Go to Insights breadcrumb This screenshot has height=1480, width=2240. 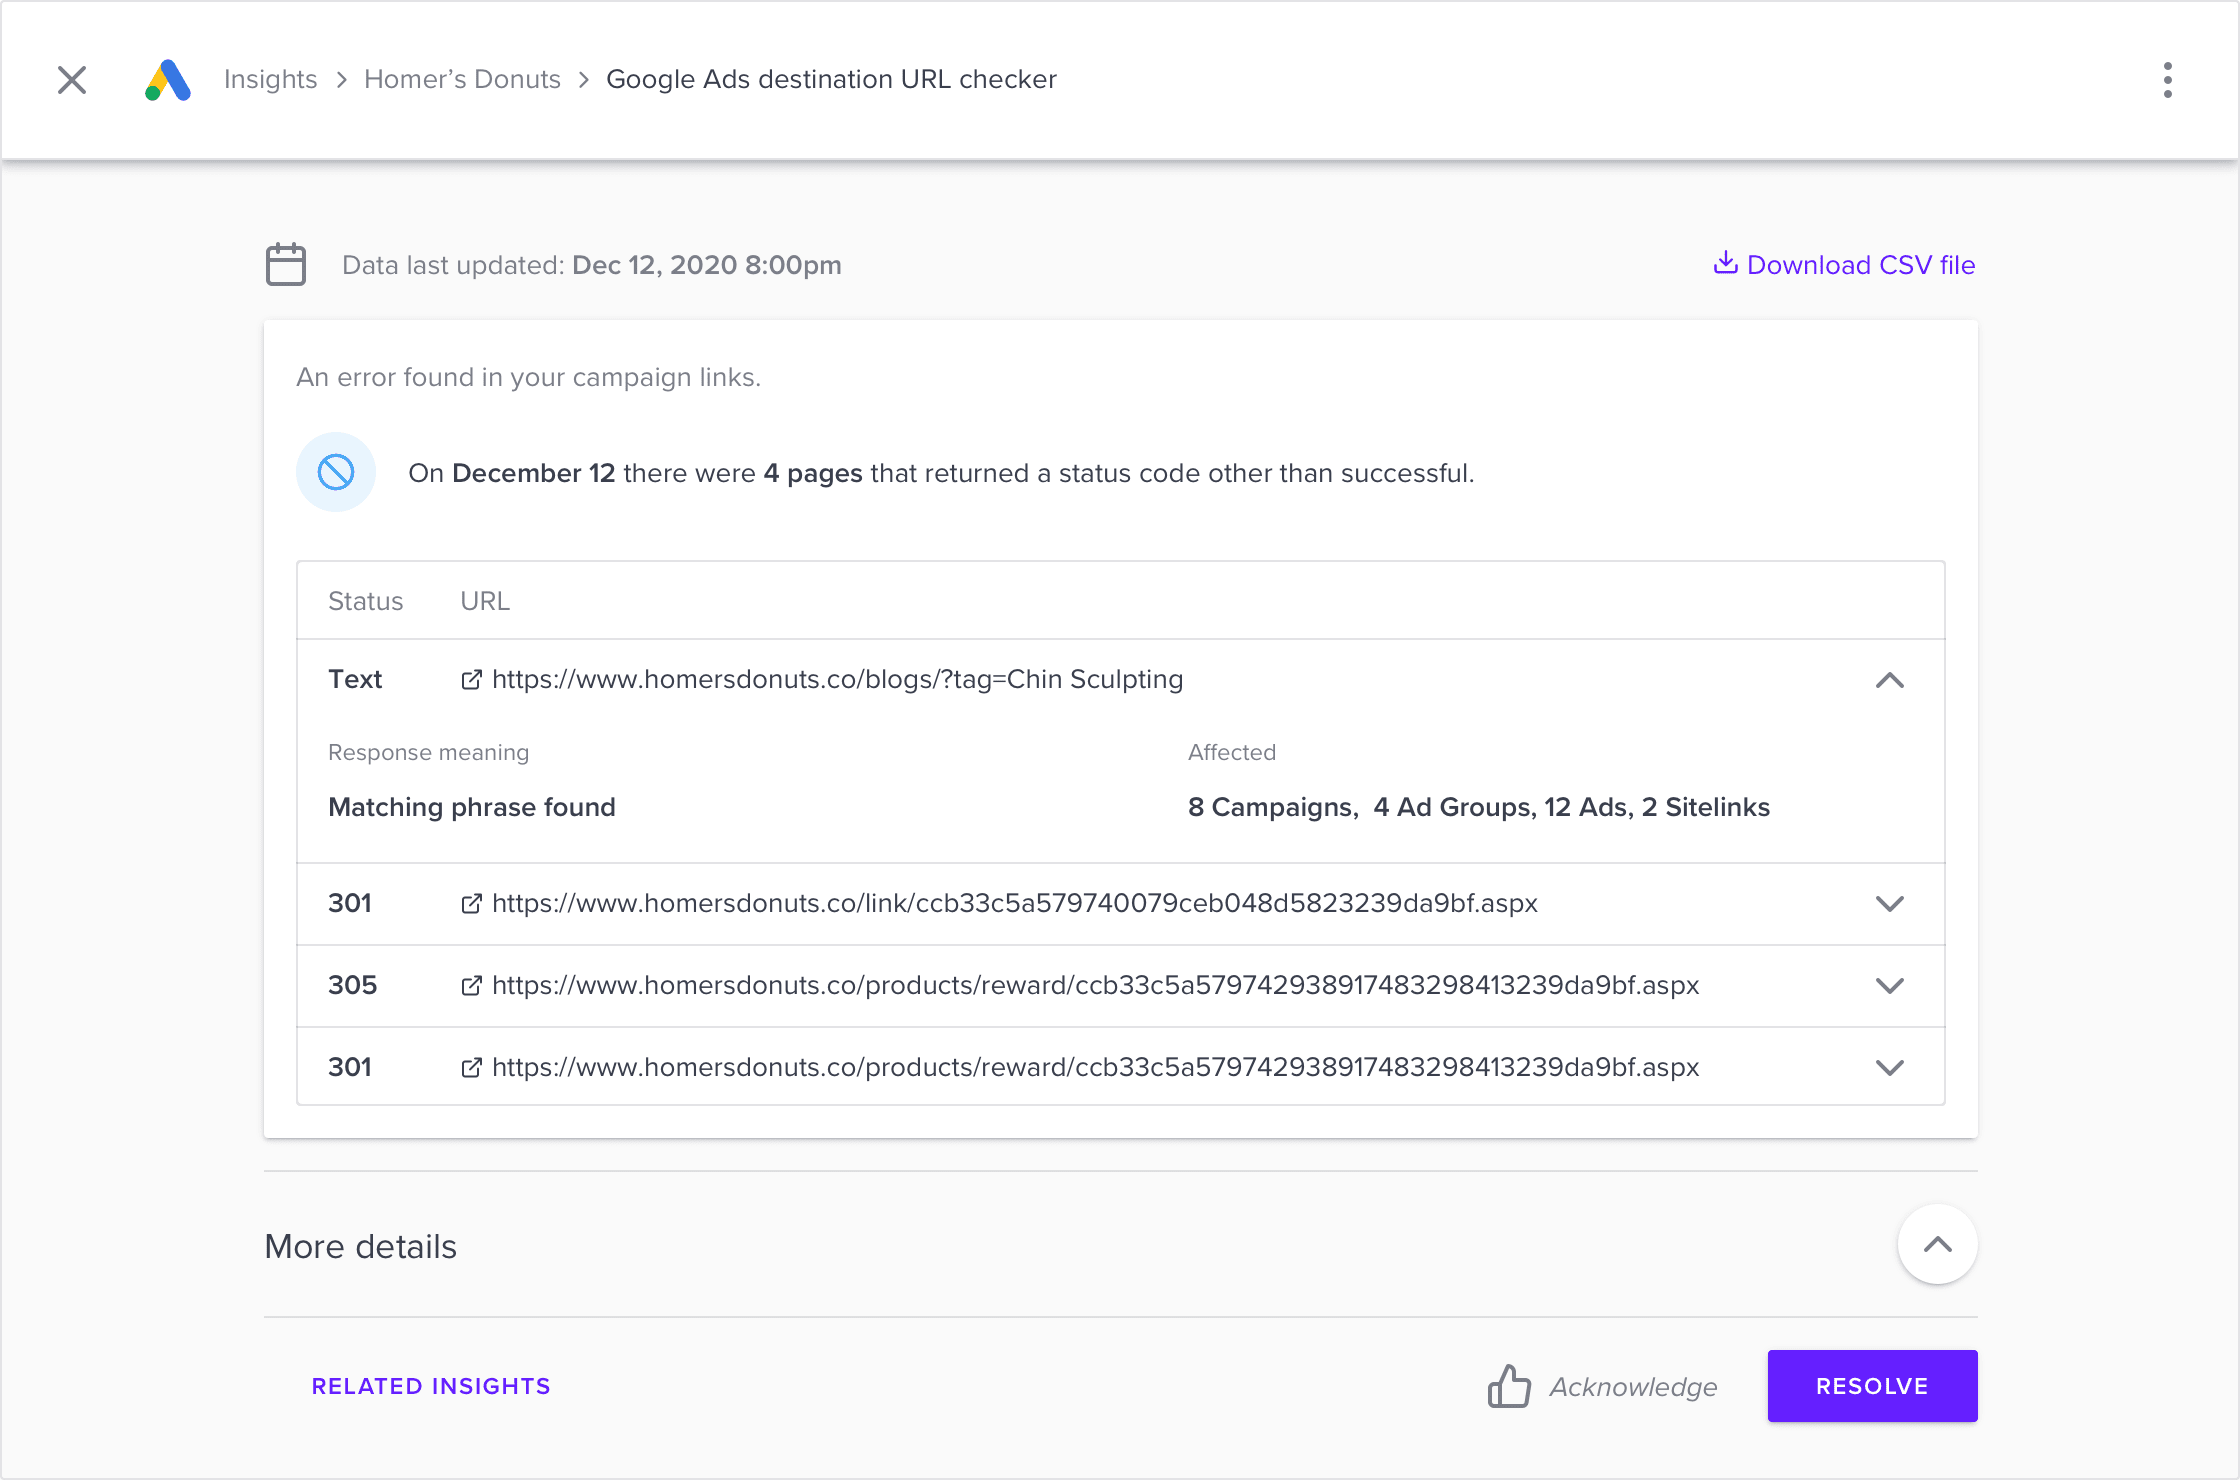[270, 80]
